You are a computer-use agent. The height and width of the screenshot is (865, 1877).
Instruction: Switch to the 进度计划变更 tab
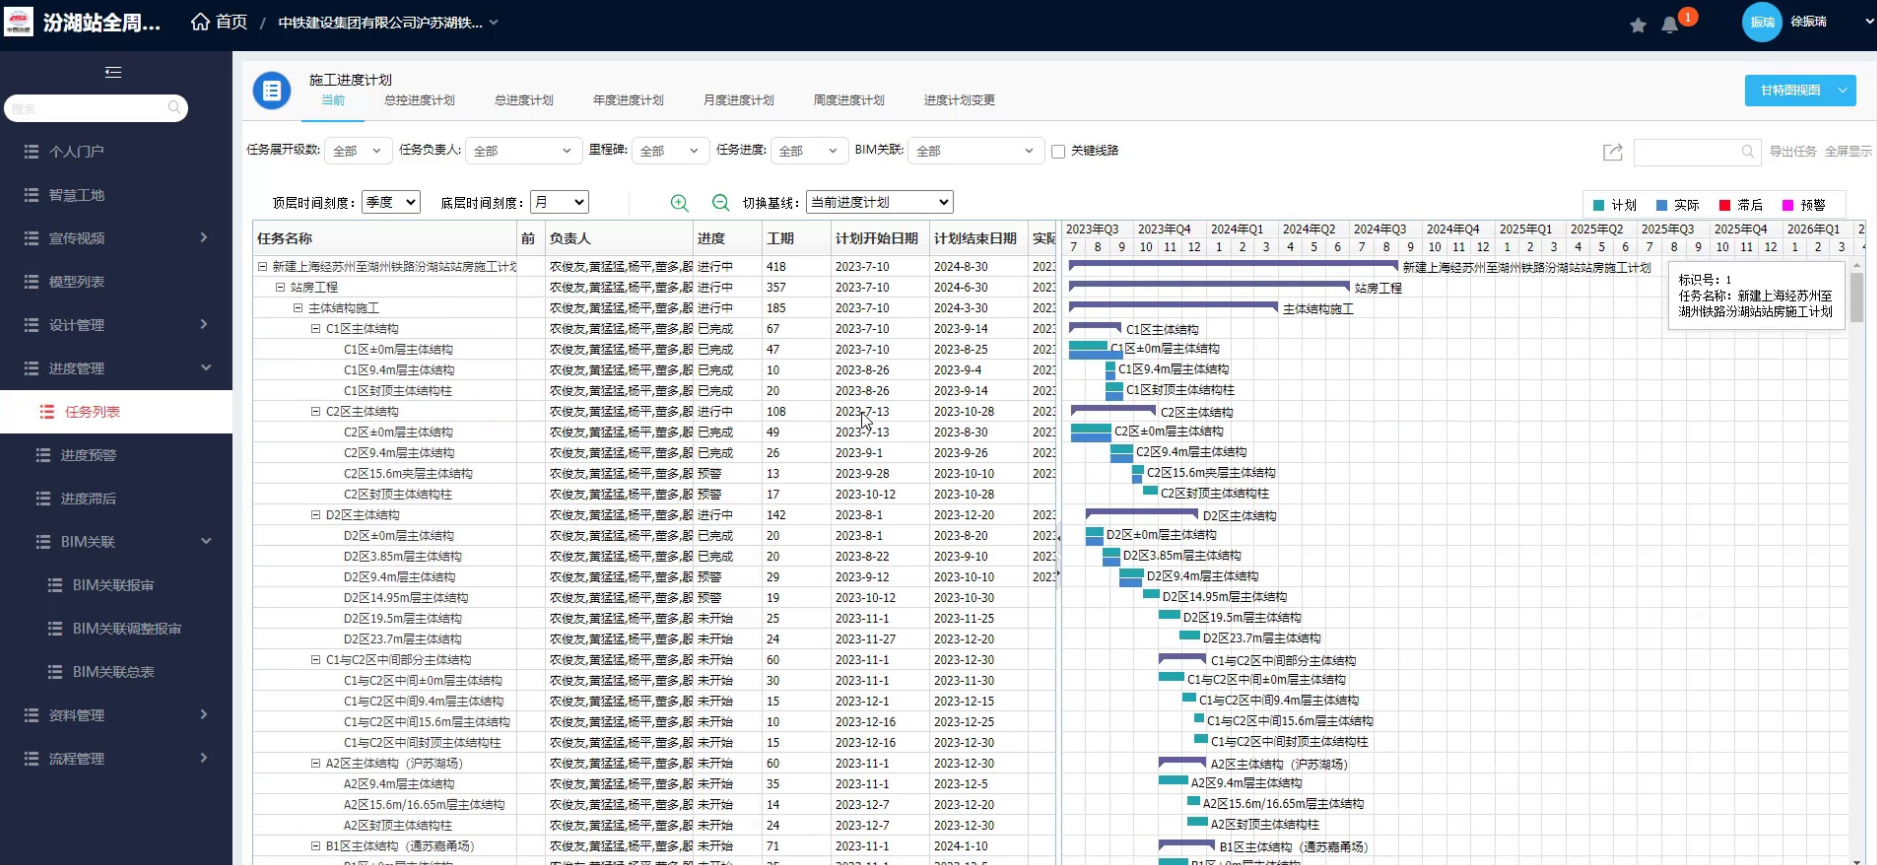tap(958, 100)
